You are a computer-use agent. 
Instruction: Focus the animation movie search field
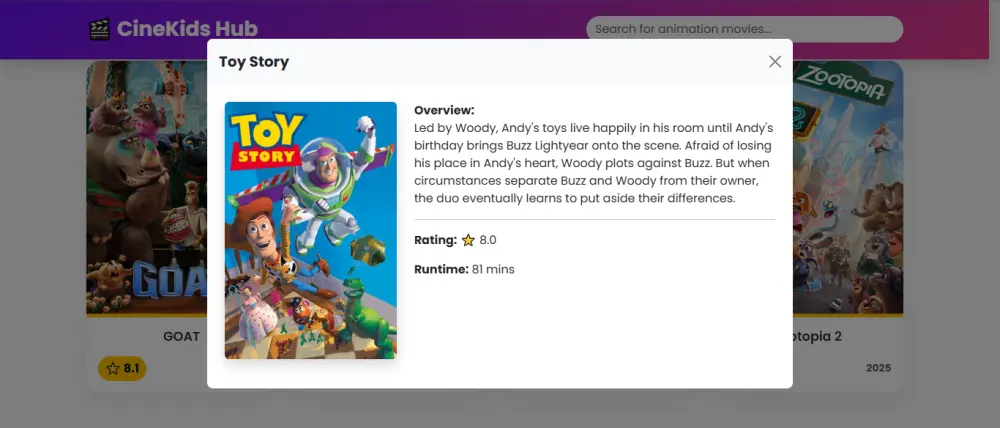coord(744,29)
